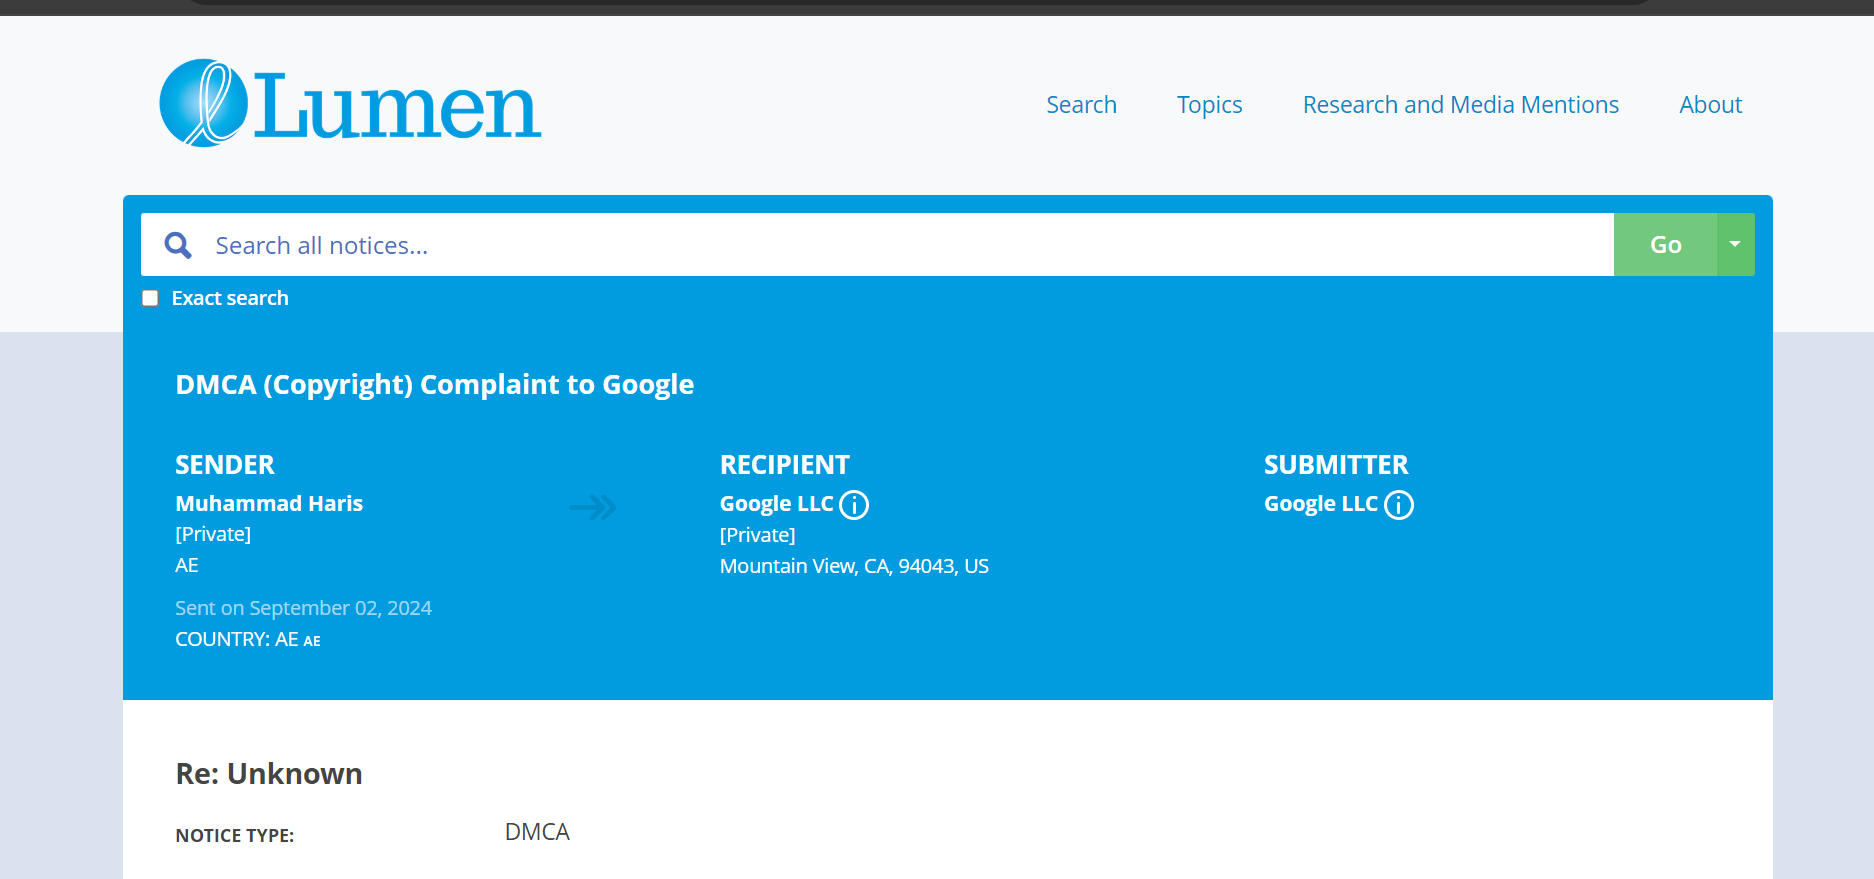This screenshot has width=1874, height=879.
Task: Open info icon next to submitter Google LLC
Action: pos(1398,505)
